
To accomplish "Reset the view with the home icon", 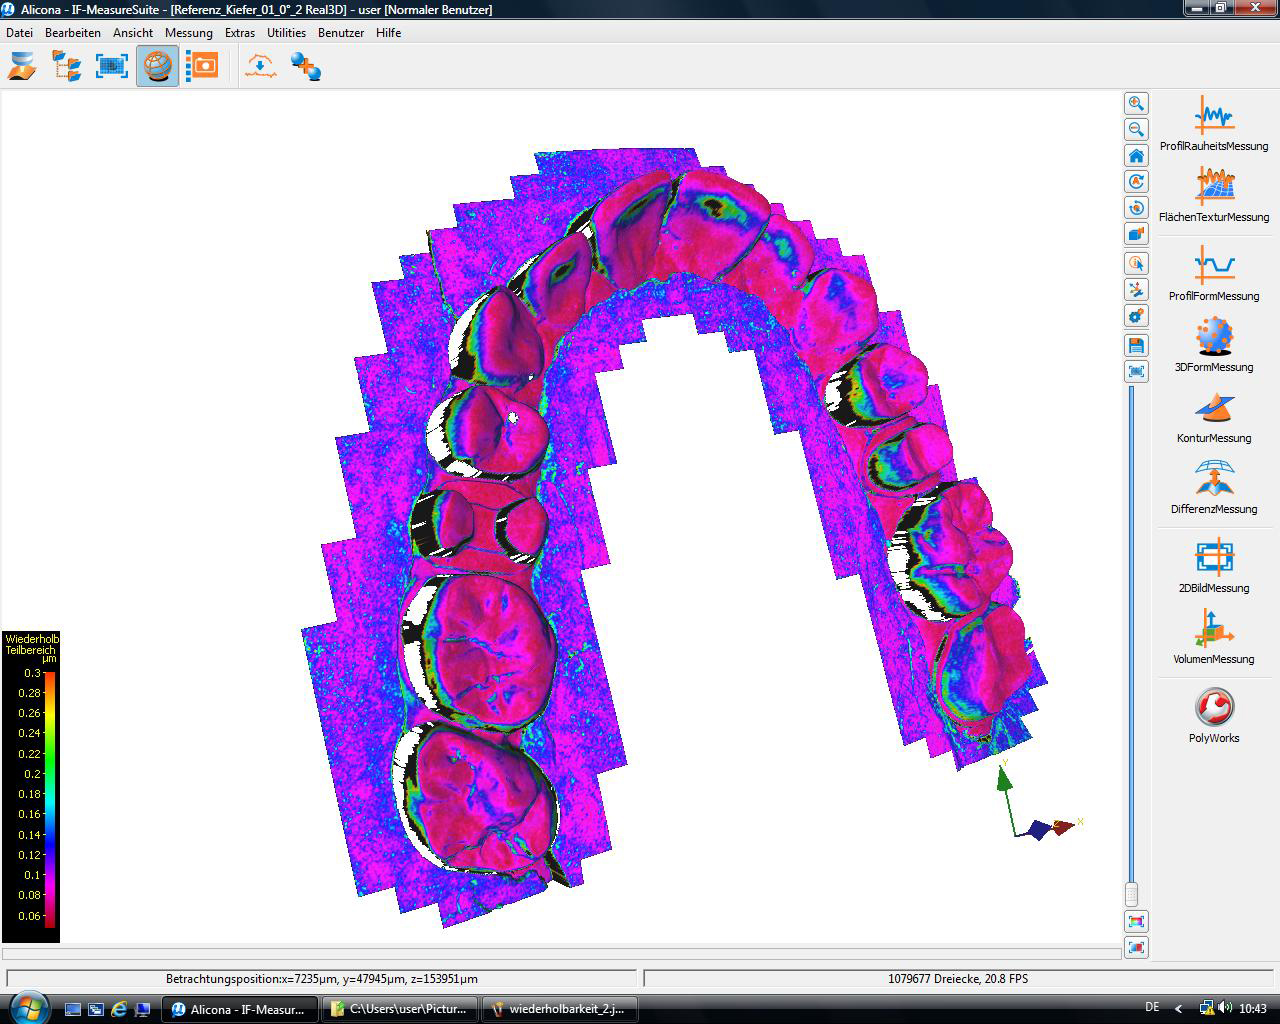I will coord(1136,156).
